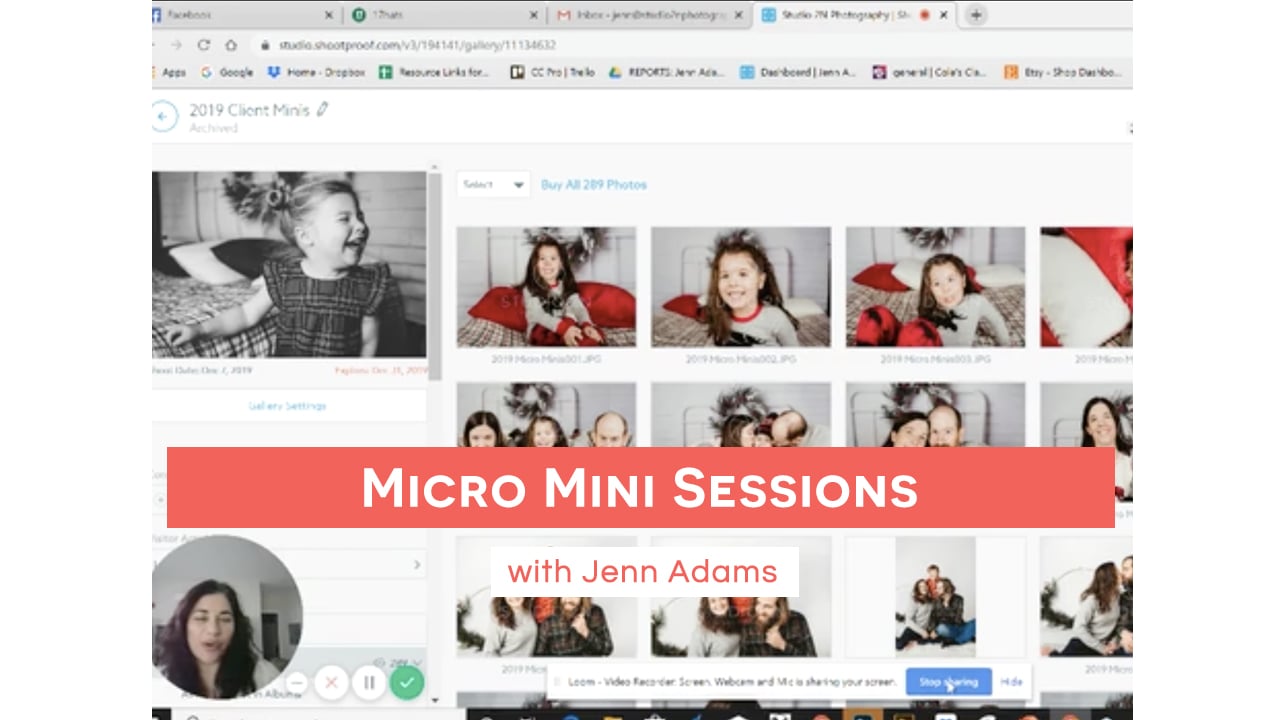Click the Stop sharing button
The height and width of the screenshot is (720, 1280).
click(949, 682)
